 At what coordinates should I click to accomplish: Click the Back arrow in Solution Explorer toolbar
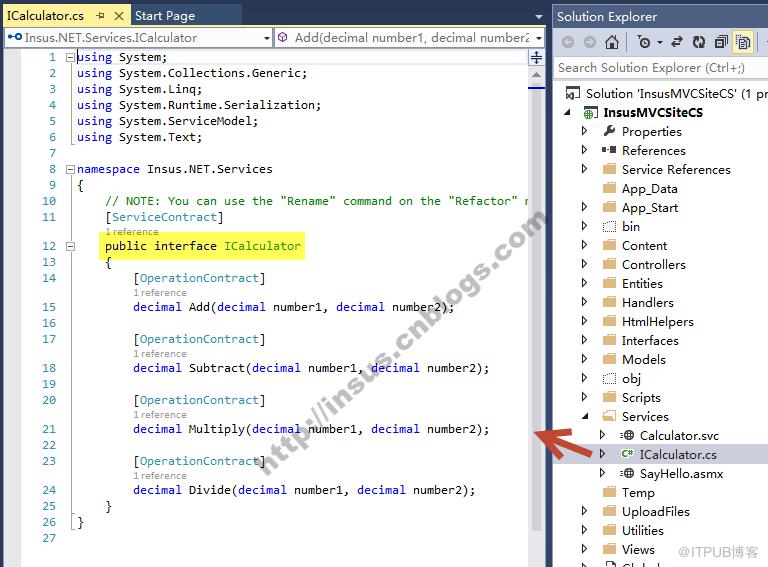568,43
